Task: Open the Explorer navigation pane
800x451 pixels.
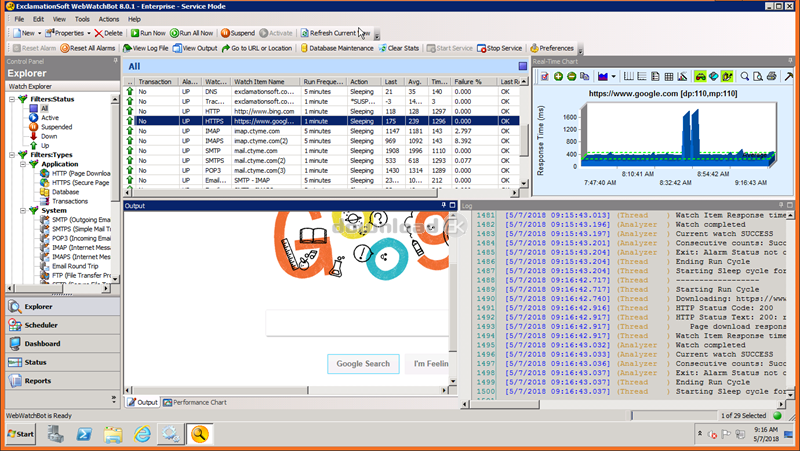Action: pos(63,307)
